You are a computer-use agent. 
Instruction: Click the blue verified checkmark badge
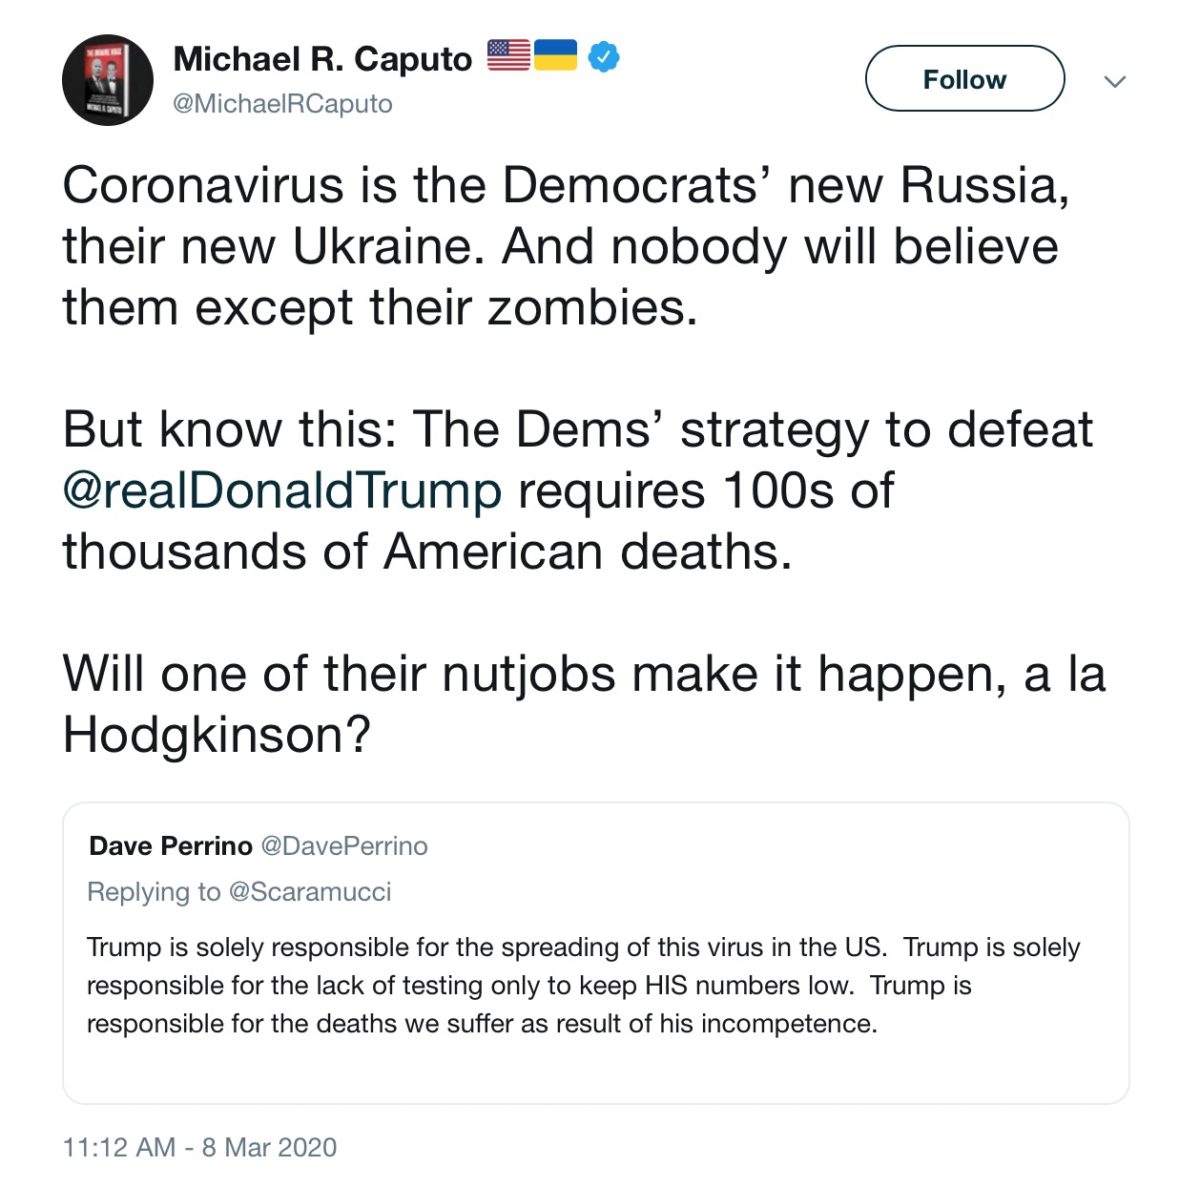click(603, 57)
